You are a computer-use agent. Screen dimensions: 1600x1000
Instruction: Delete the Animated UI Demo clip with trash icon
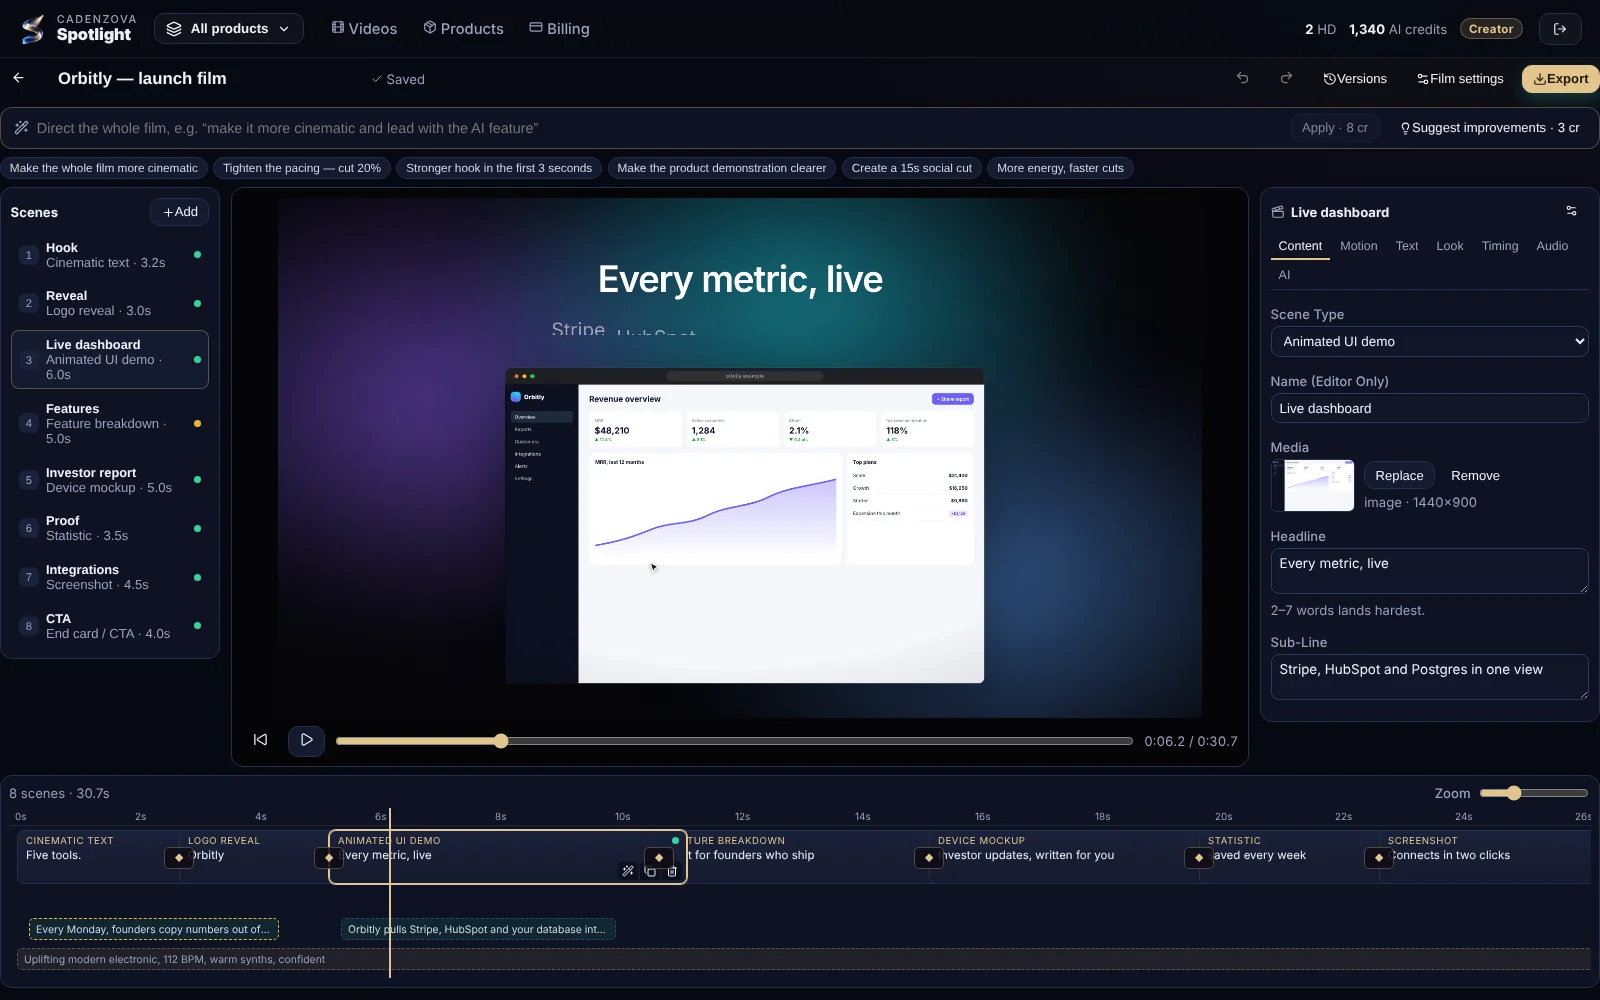point(672,872)
